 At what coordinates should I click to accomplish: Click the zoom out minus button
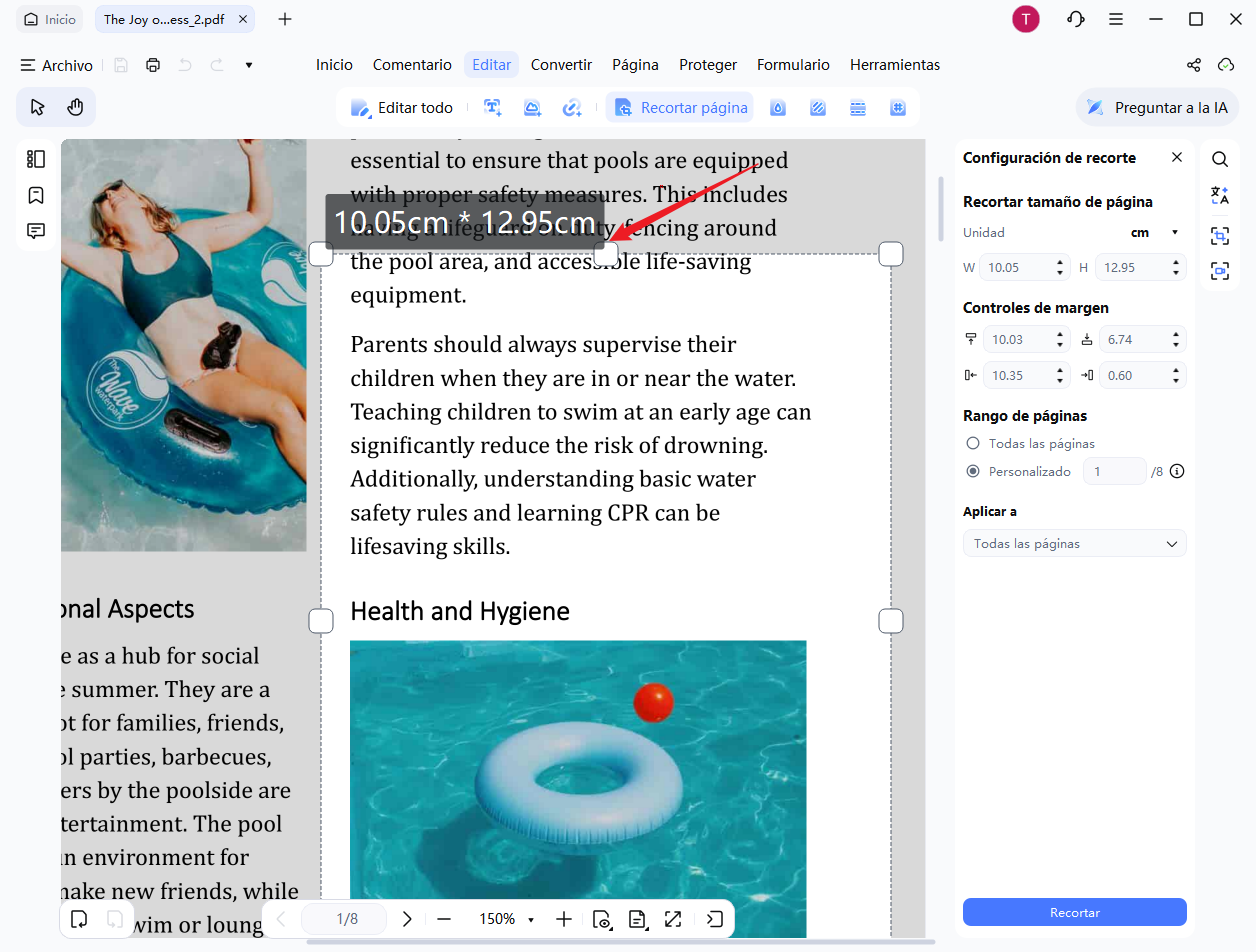pyautogui.click(x=444, y=919)
